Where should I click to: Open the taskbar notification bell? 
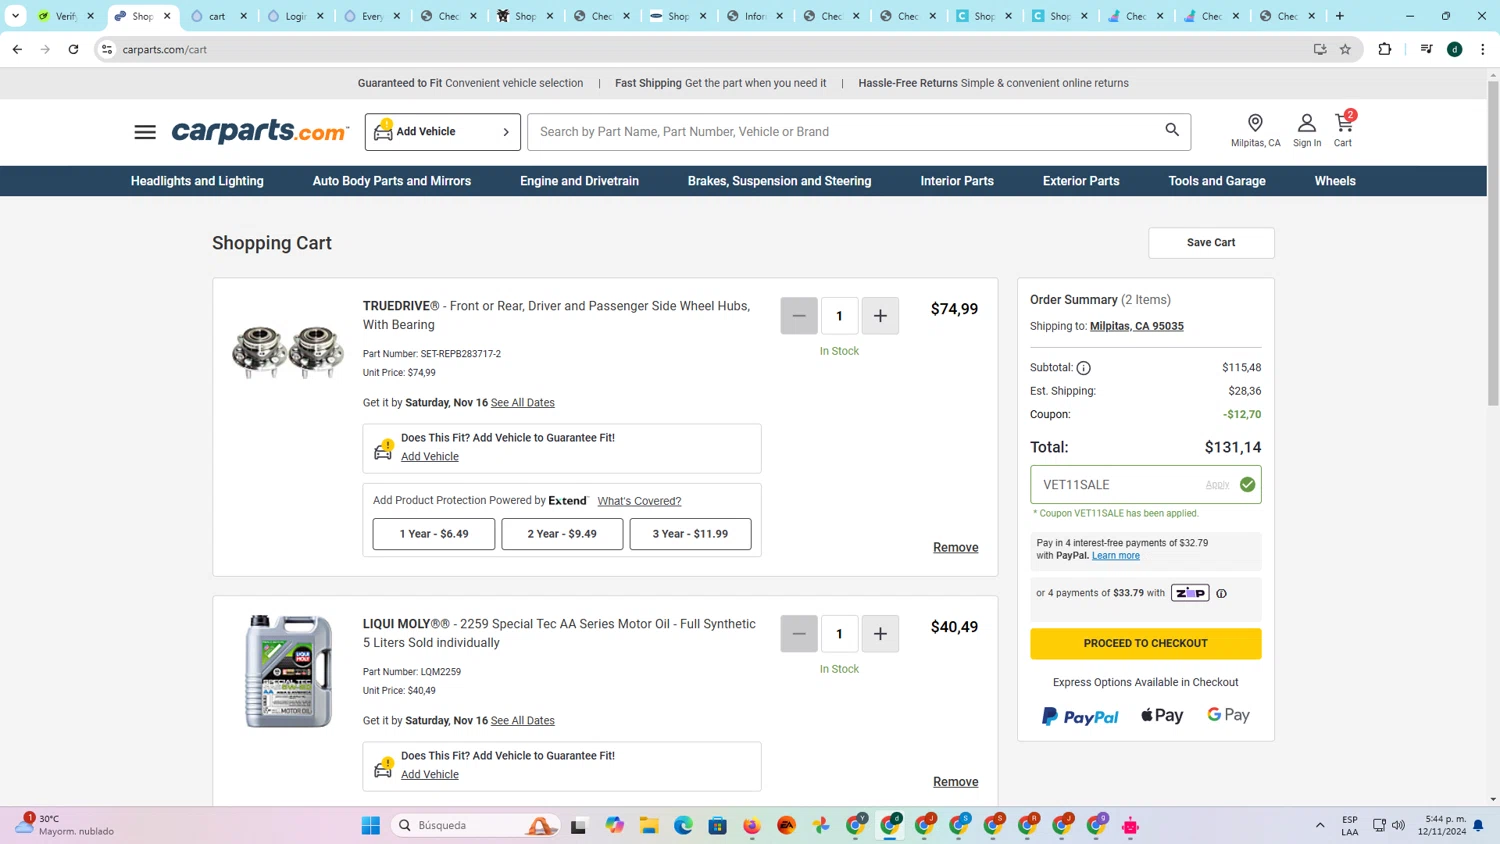click(x=1478, y=826)
